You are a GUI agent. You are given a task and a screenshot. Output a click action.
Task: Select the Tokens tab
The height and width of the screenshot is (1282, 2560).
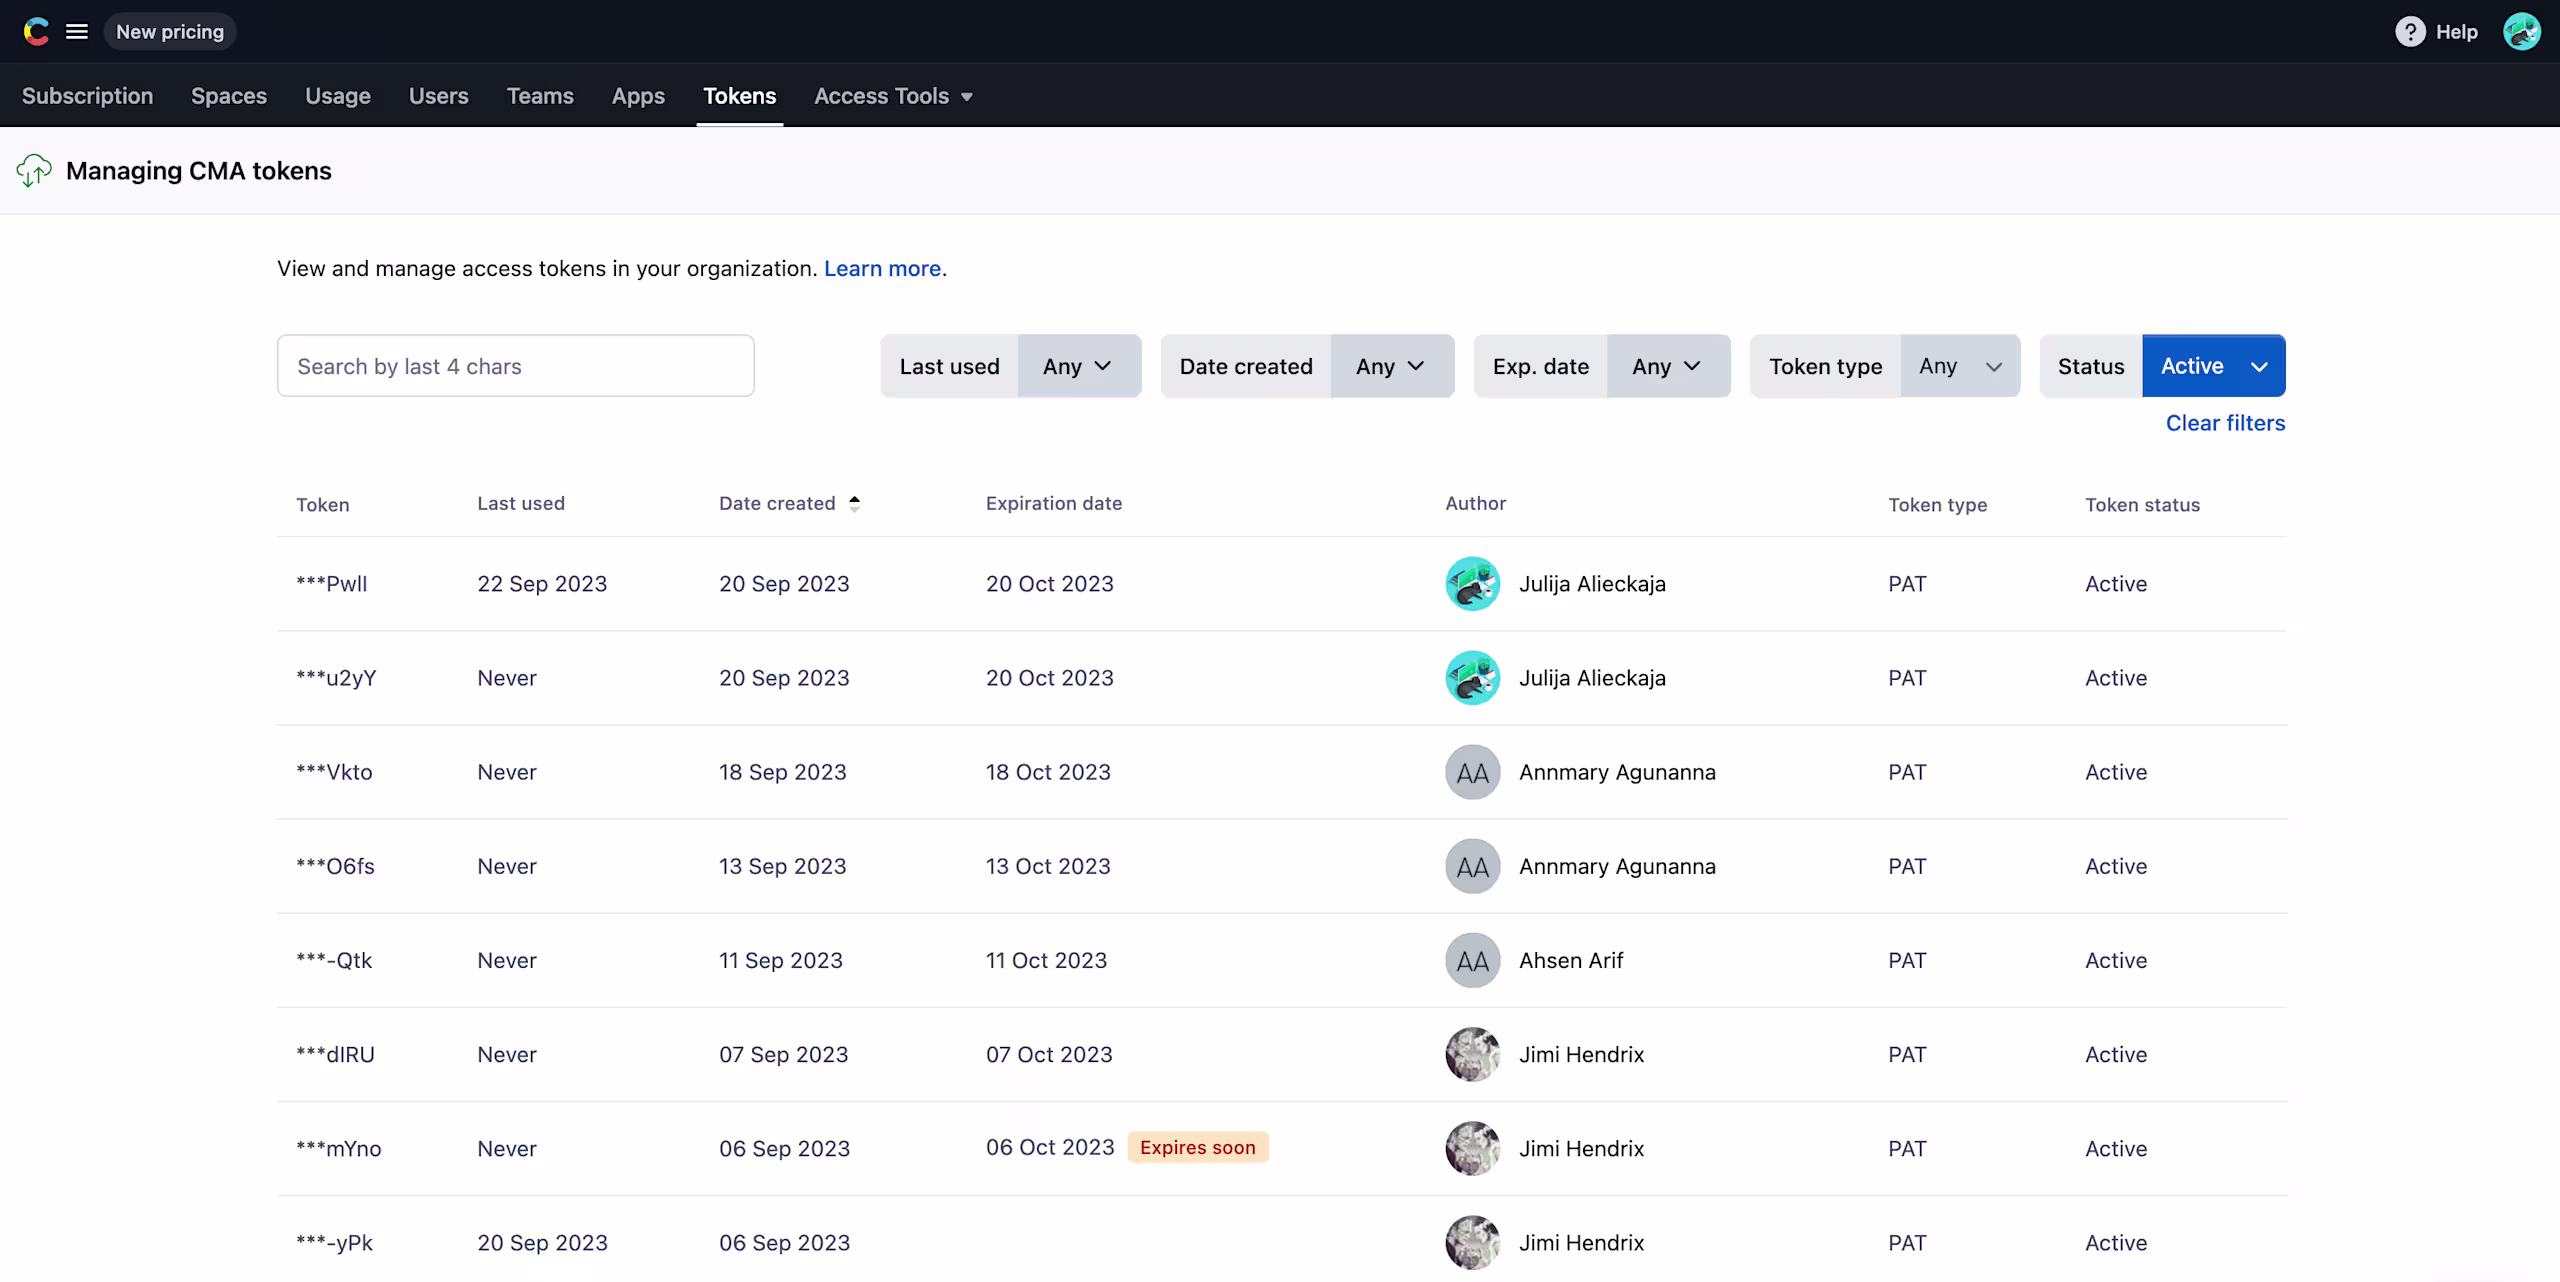740,96
